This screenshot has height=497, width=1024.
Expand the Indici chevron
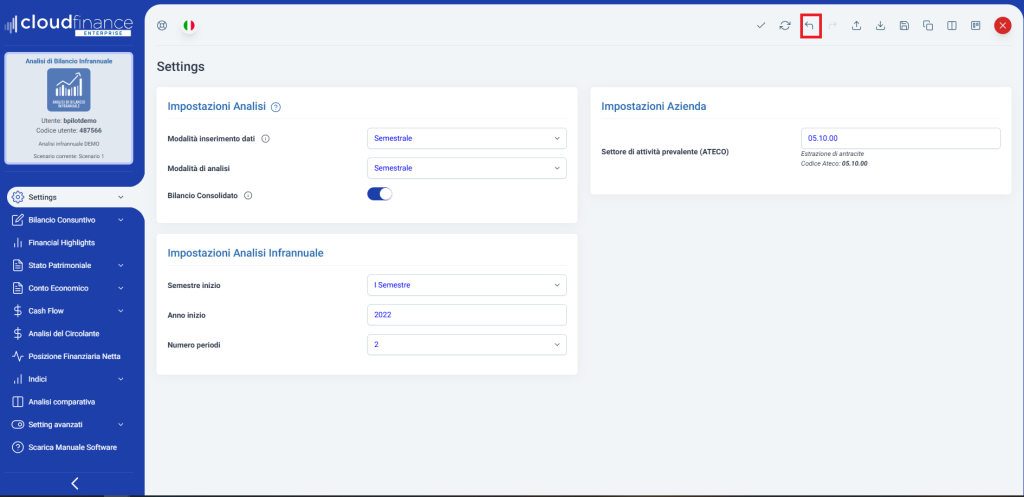click(x=121, y=379)
